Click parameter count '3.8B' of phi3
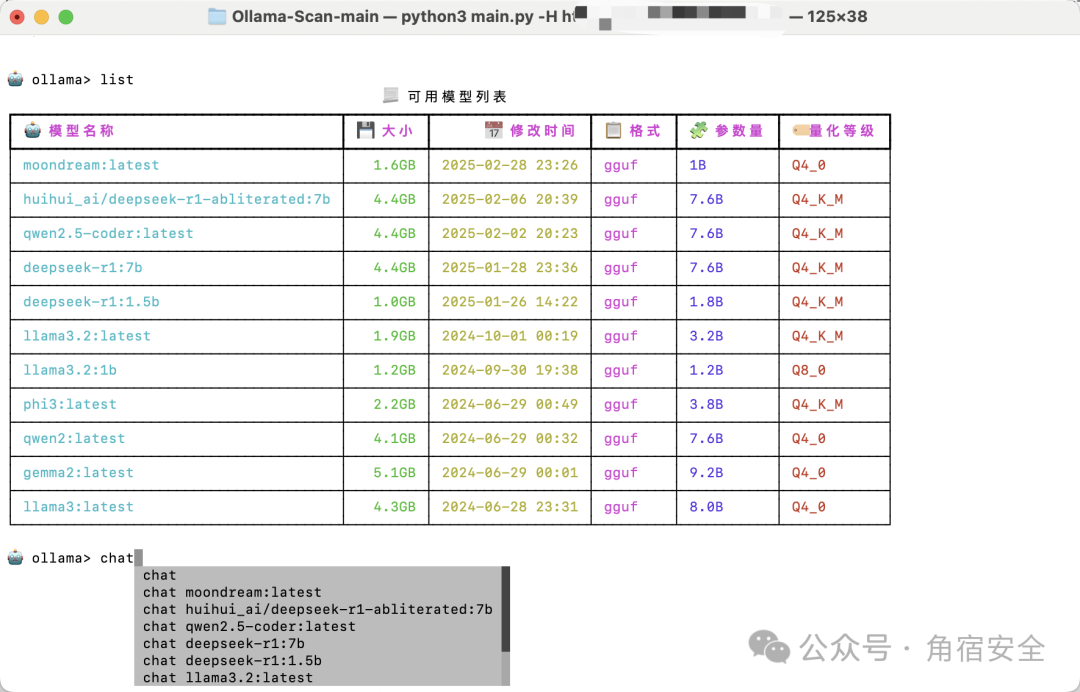Screen dimensions: 1080x692 (x=706, y=404)
